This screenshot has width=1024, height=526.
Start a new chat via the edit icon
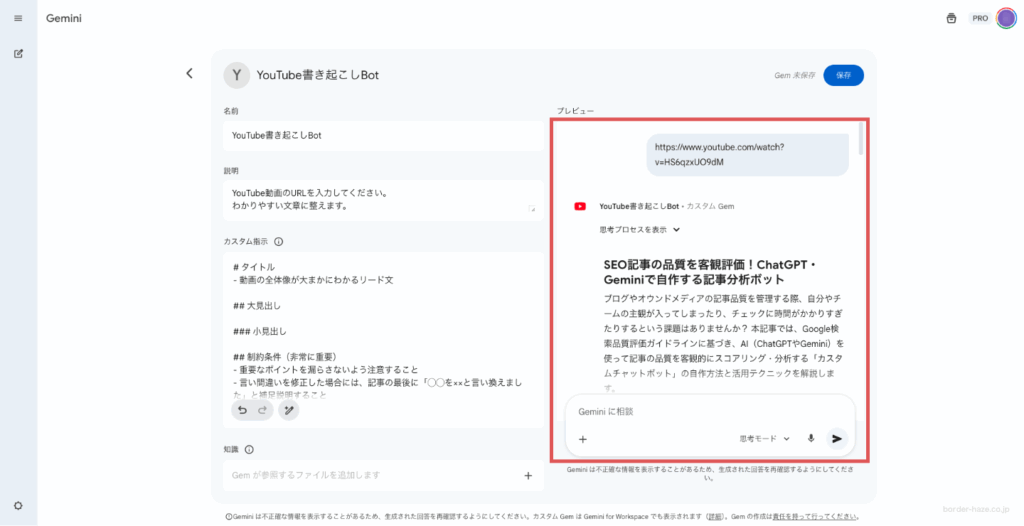coord(18,54)
